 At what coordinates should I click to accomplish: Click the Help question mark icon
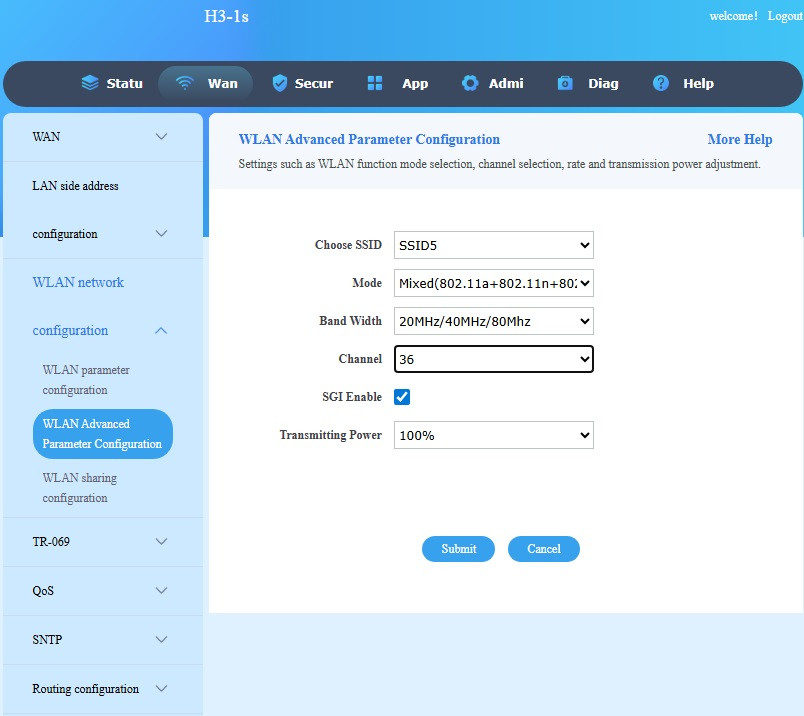point(660,83)
